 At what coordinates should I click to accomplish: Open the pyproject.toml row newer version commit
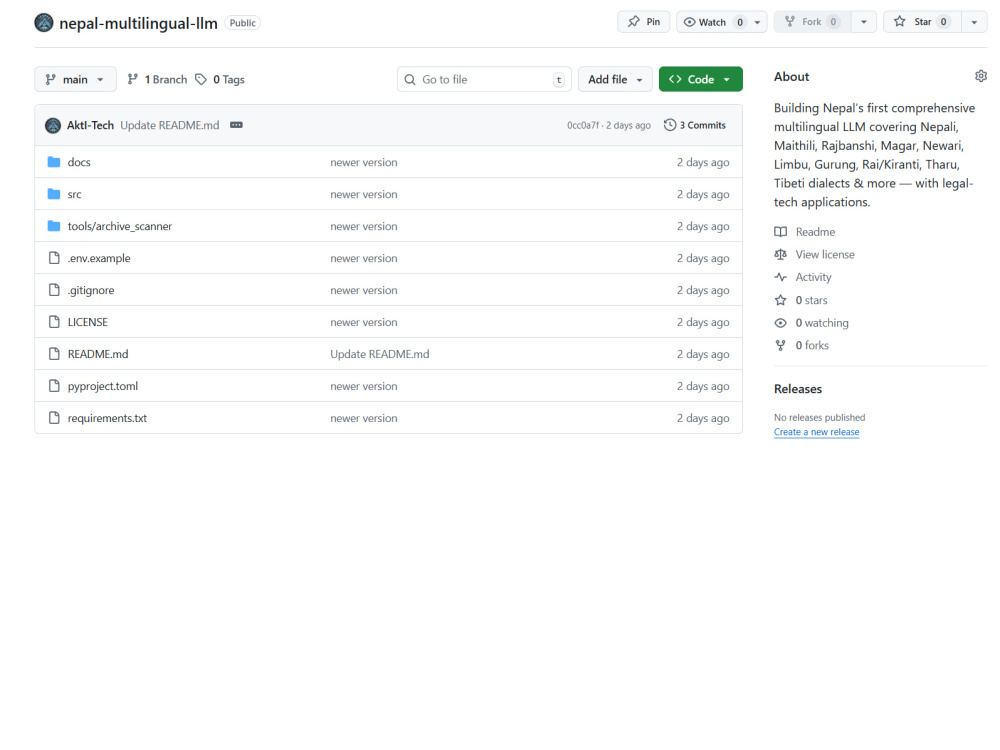point(364,386)
